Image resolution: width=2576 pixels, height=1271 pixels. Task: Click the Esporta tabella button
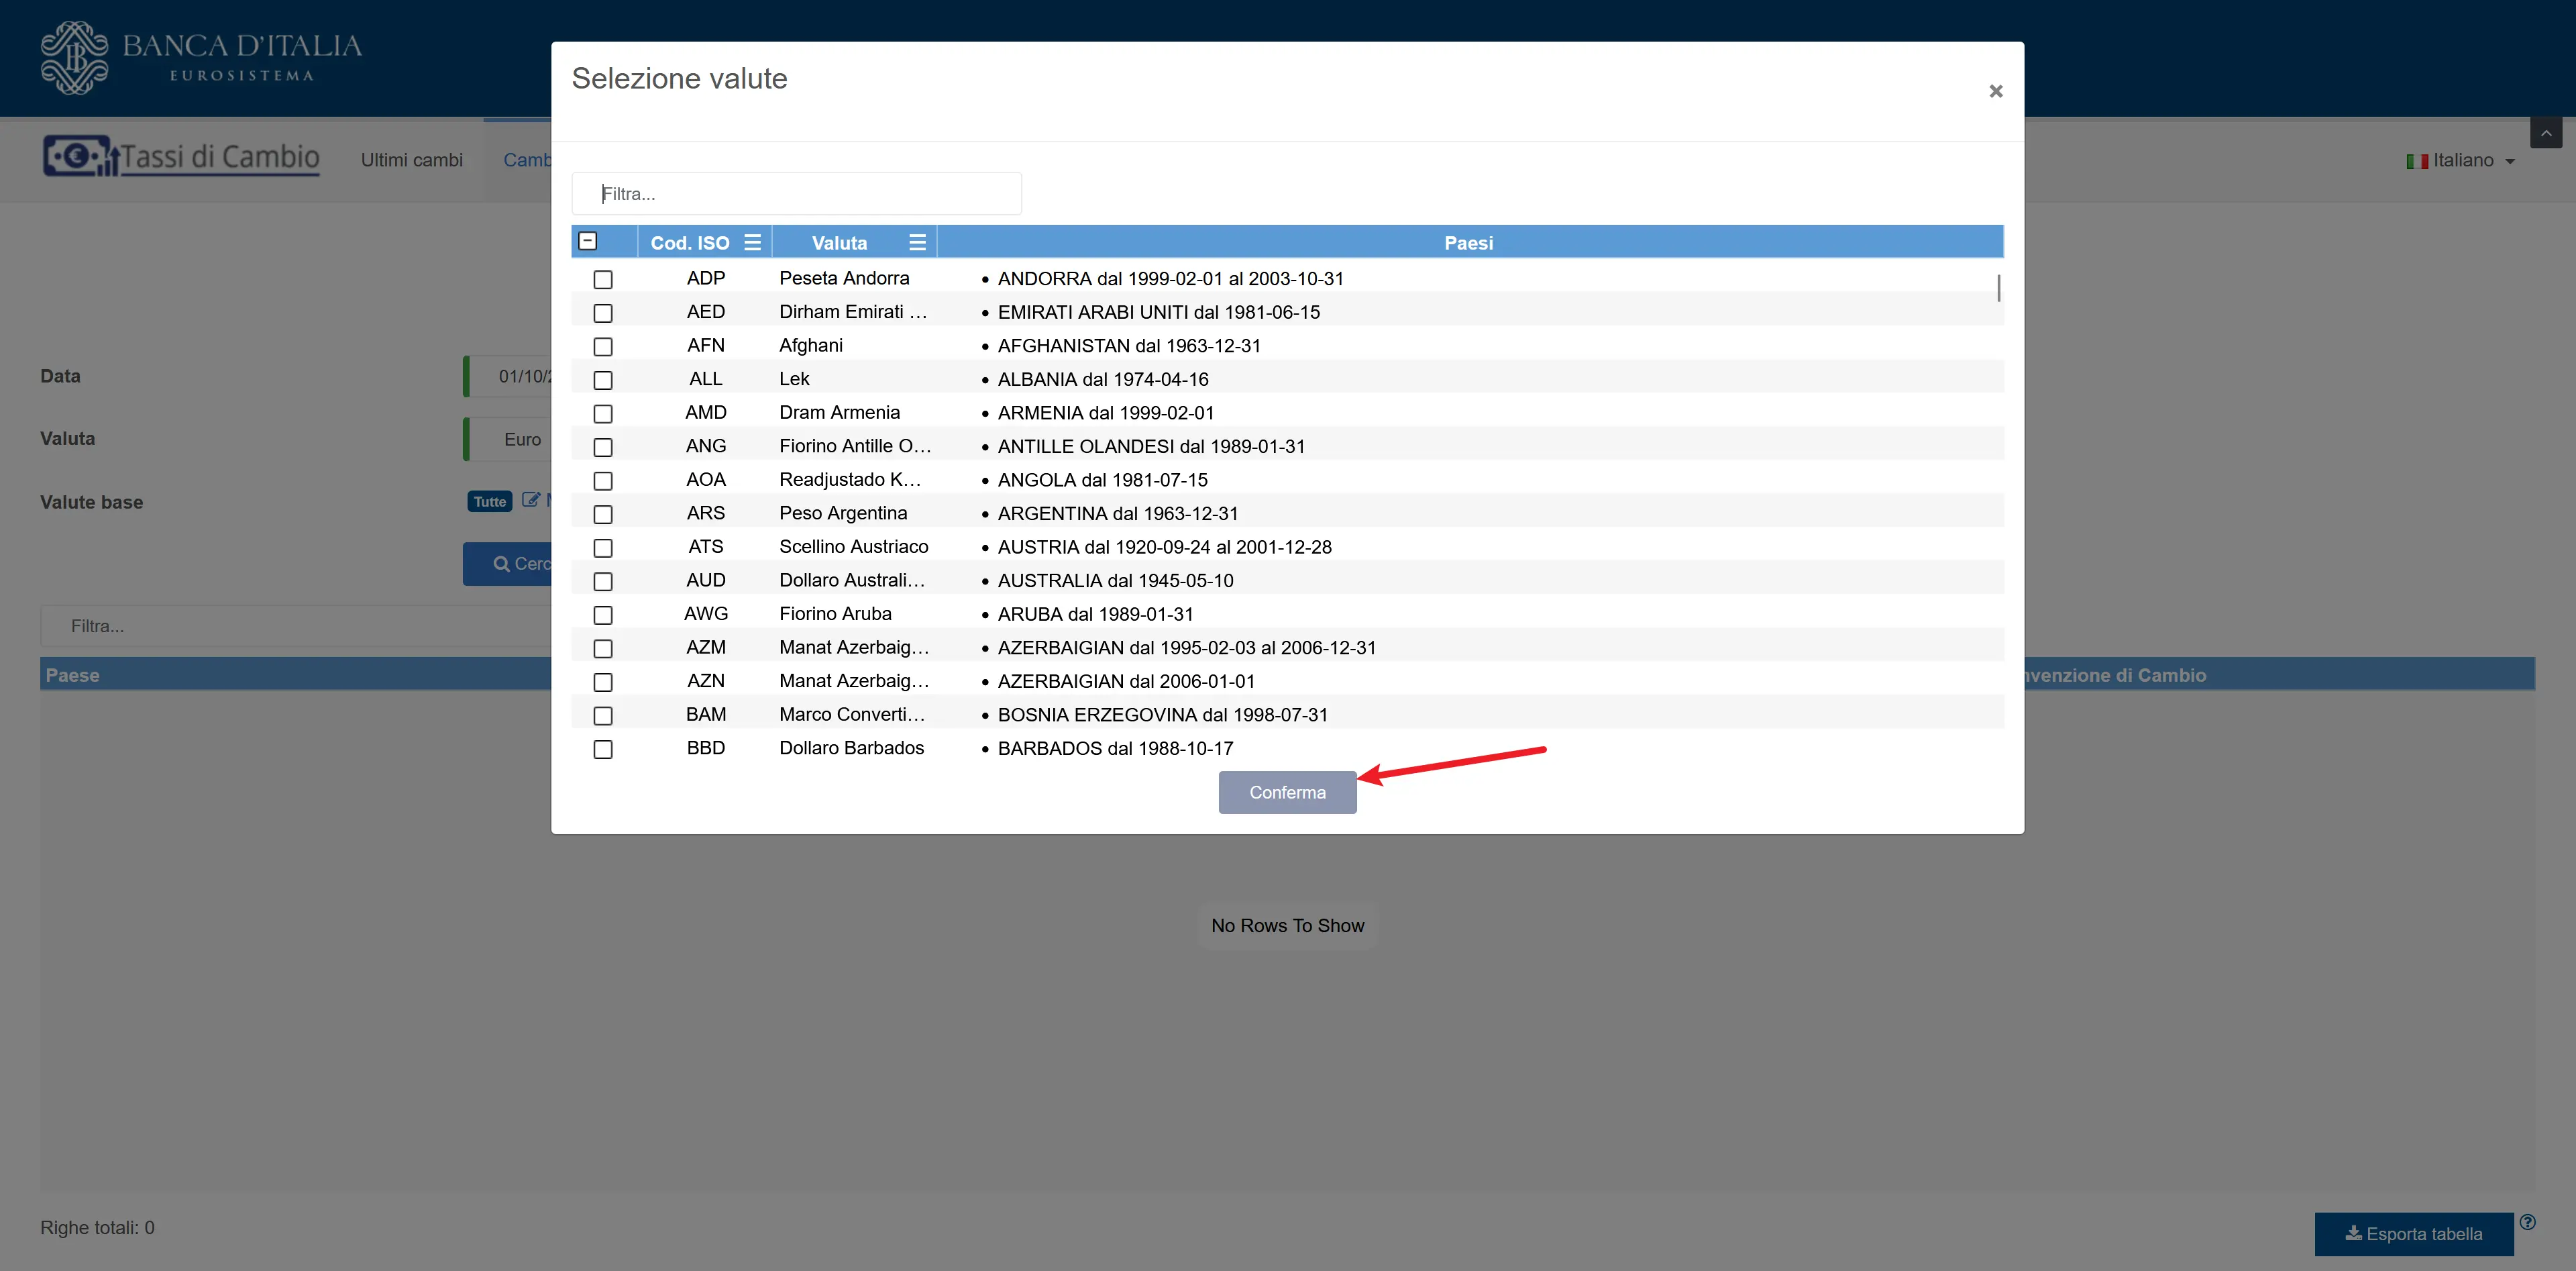coord(2413,1234)
